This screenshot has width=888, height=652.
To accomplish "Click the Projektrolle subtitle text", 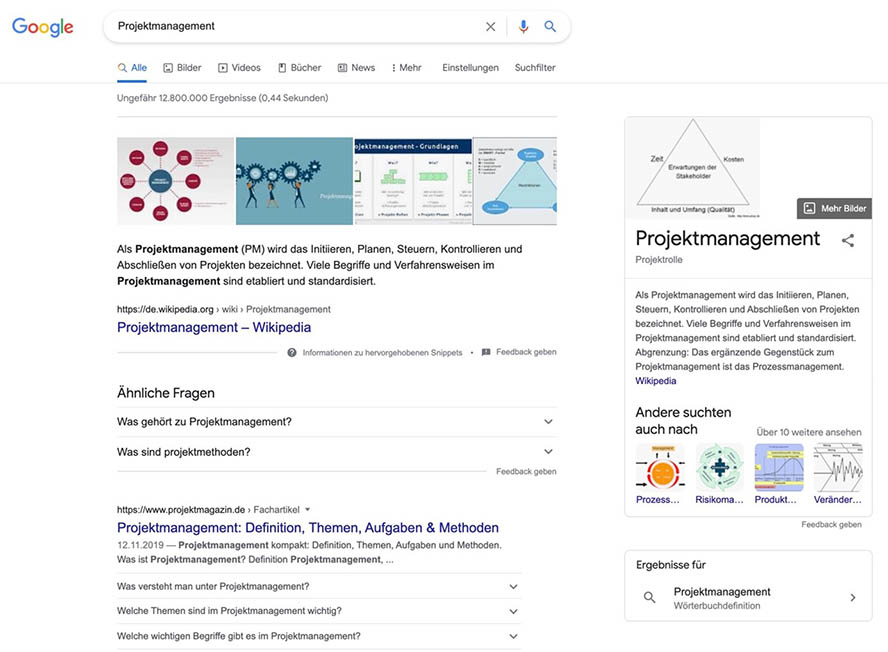I will coord(659,259).
